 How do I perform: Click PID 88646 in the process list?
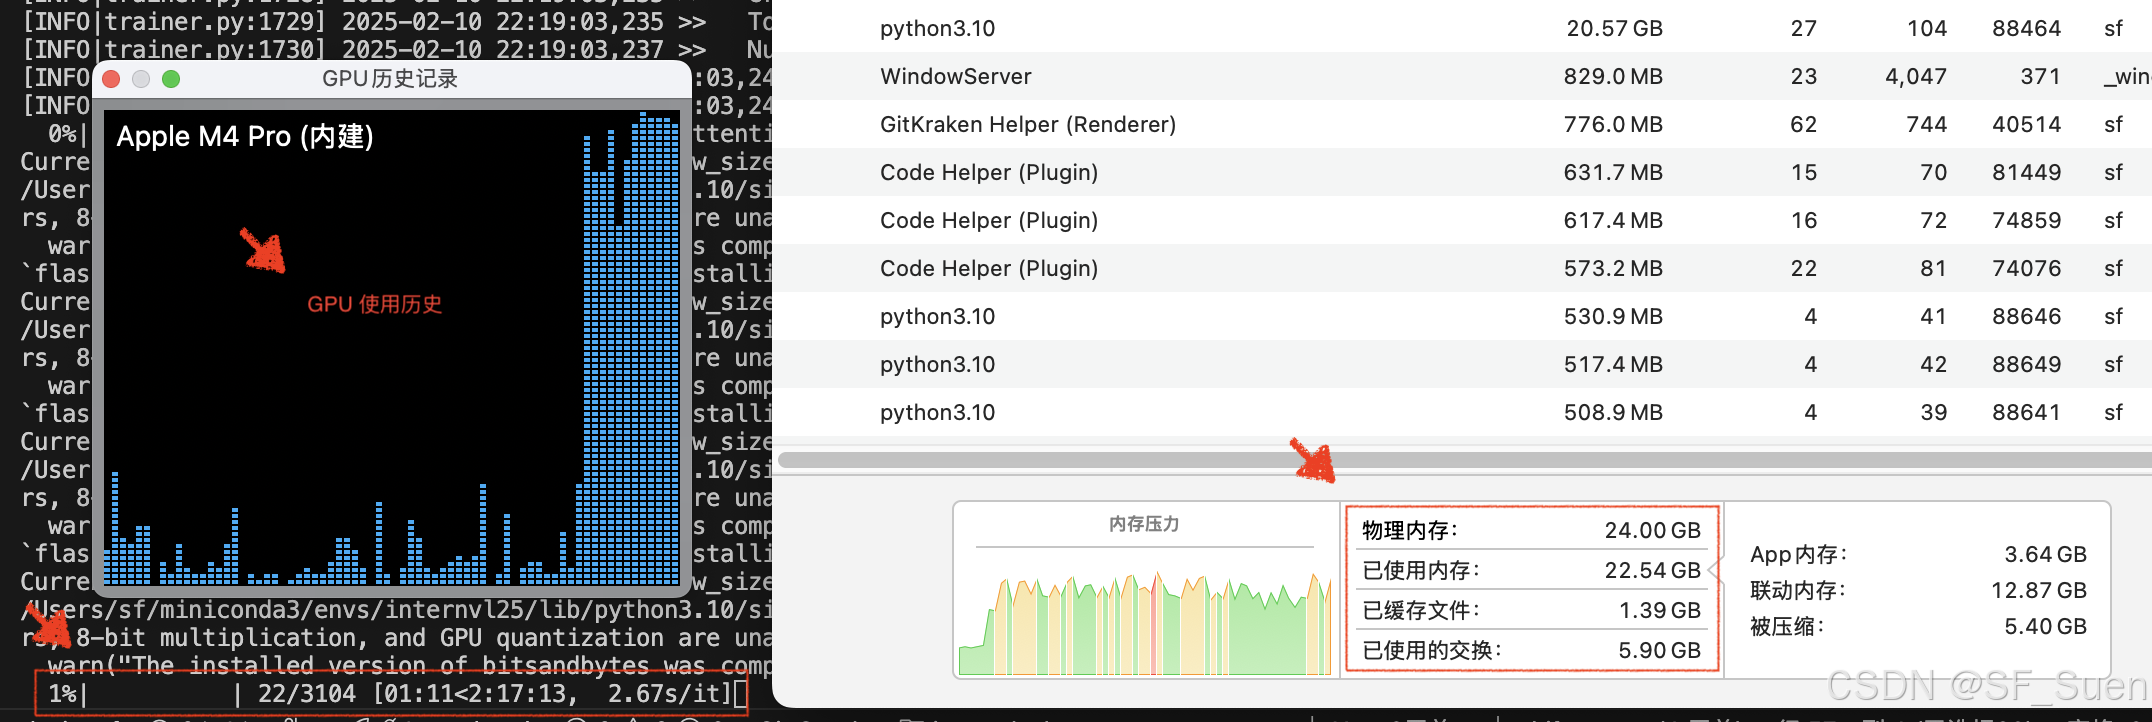tap(2026, 316)
